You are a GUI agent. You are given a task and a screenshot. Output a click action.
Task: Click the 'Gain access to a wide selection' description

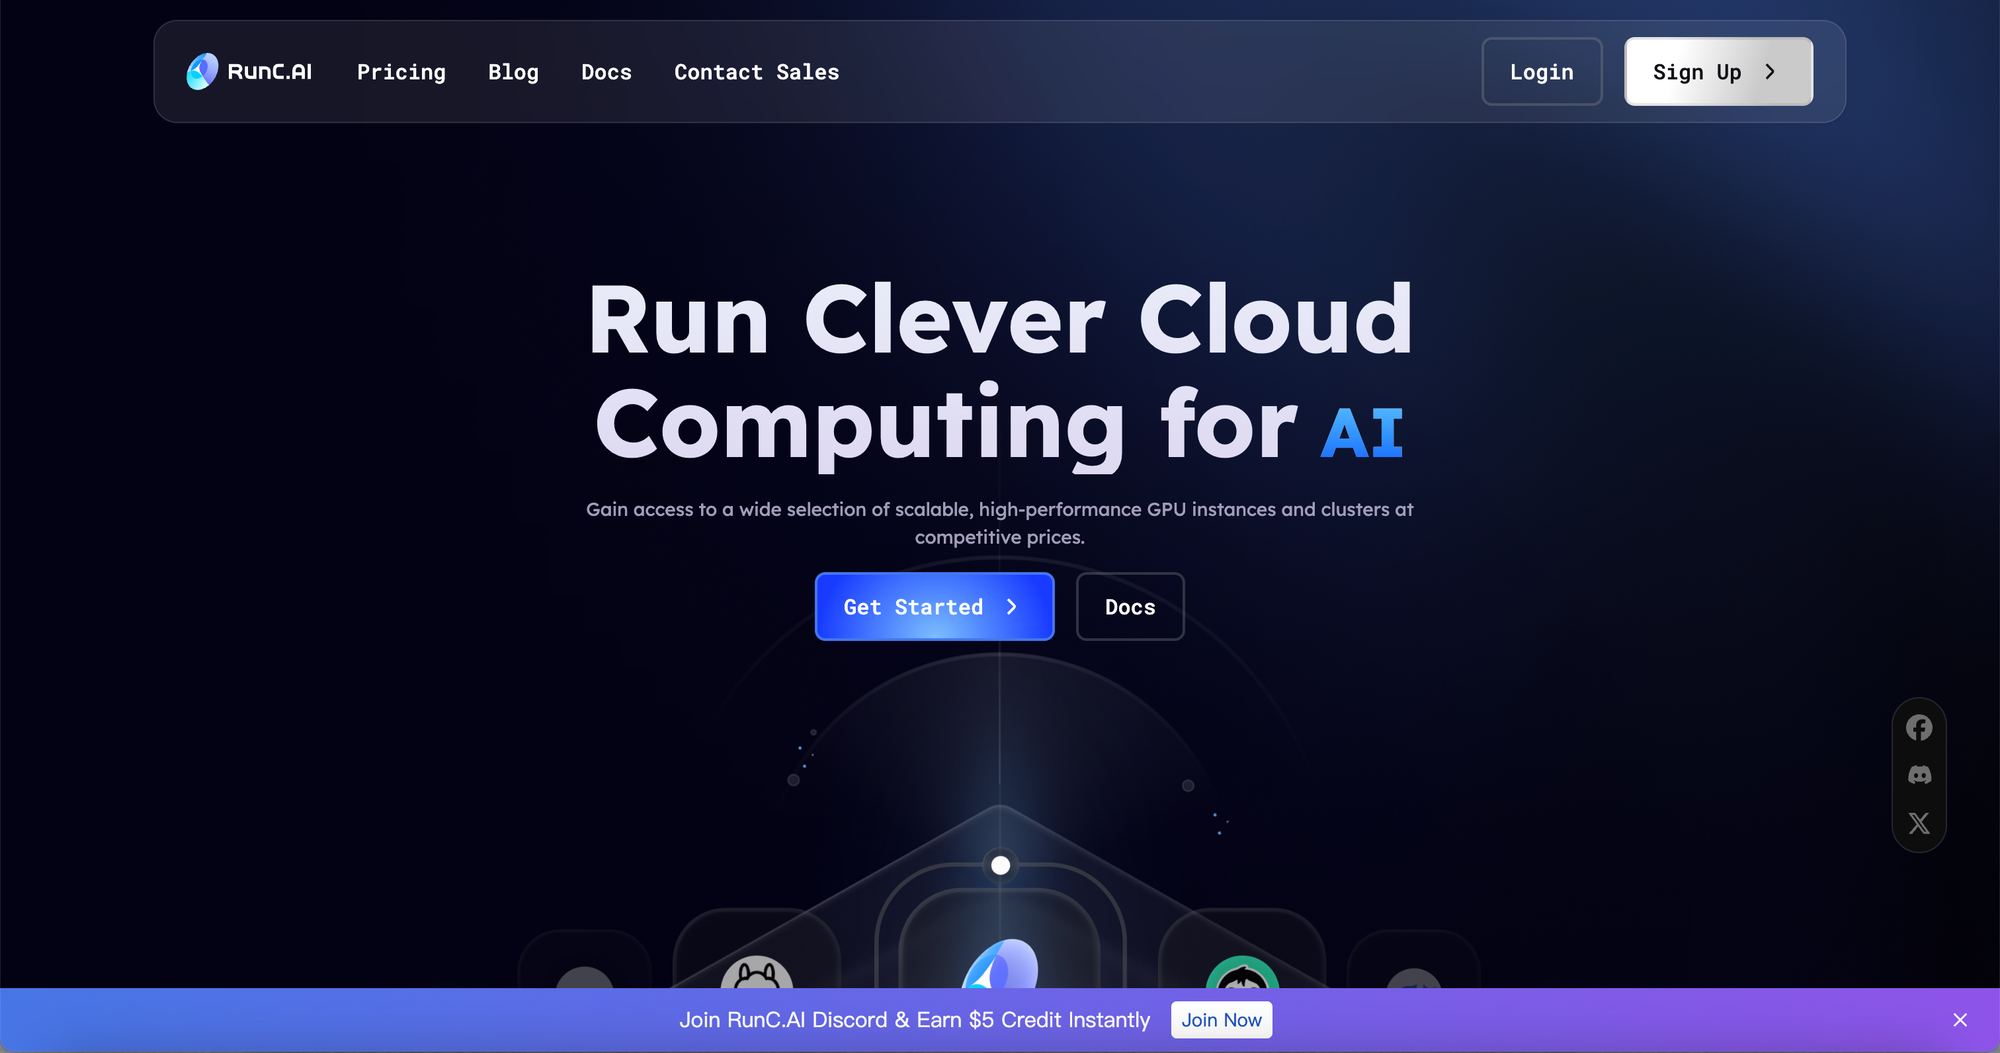pyautogui.click(x=1000, y=523)
